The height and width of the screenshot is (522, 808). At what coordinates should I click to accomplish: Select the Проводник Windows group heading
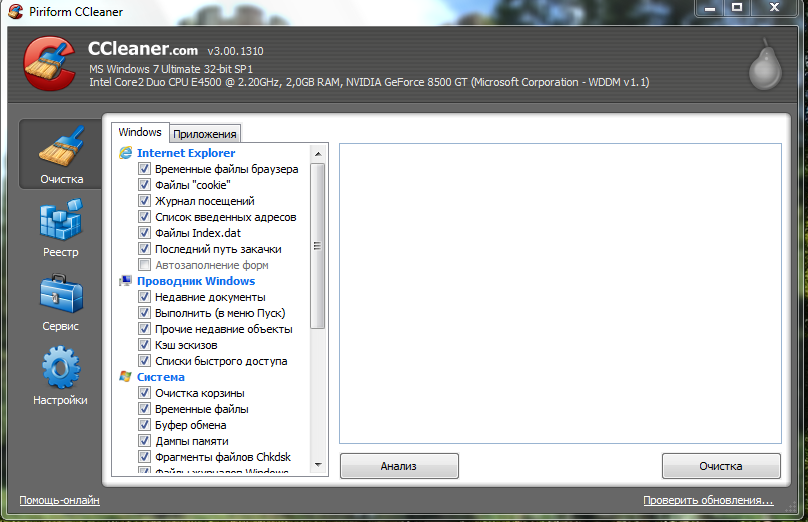click(196, 281)
